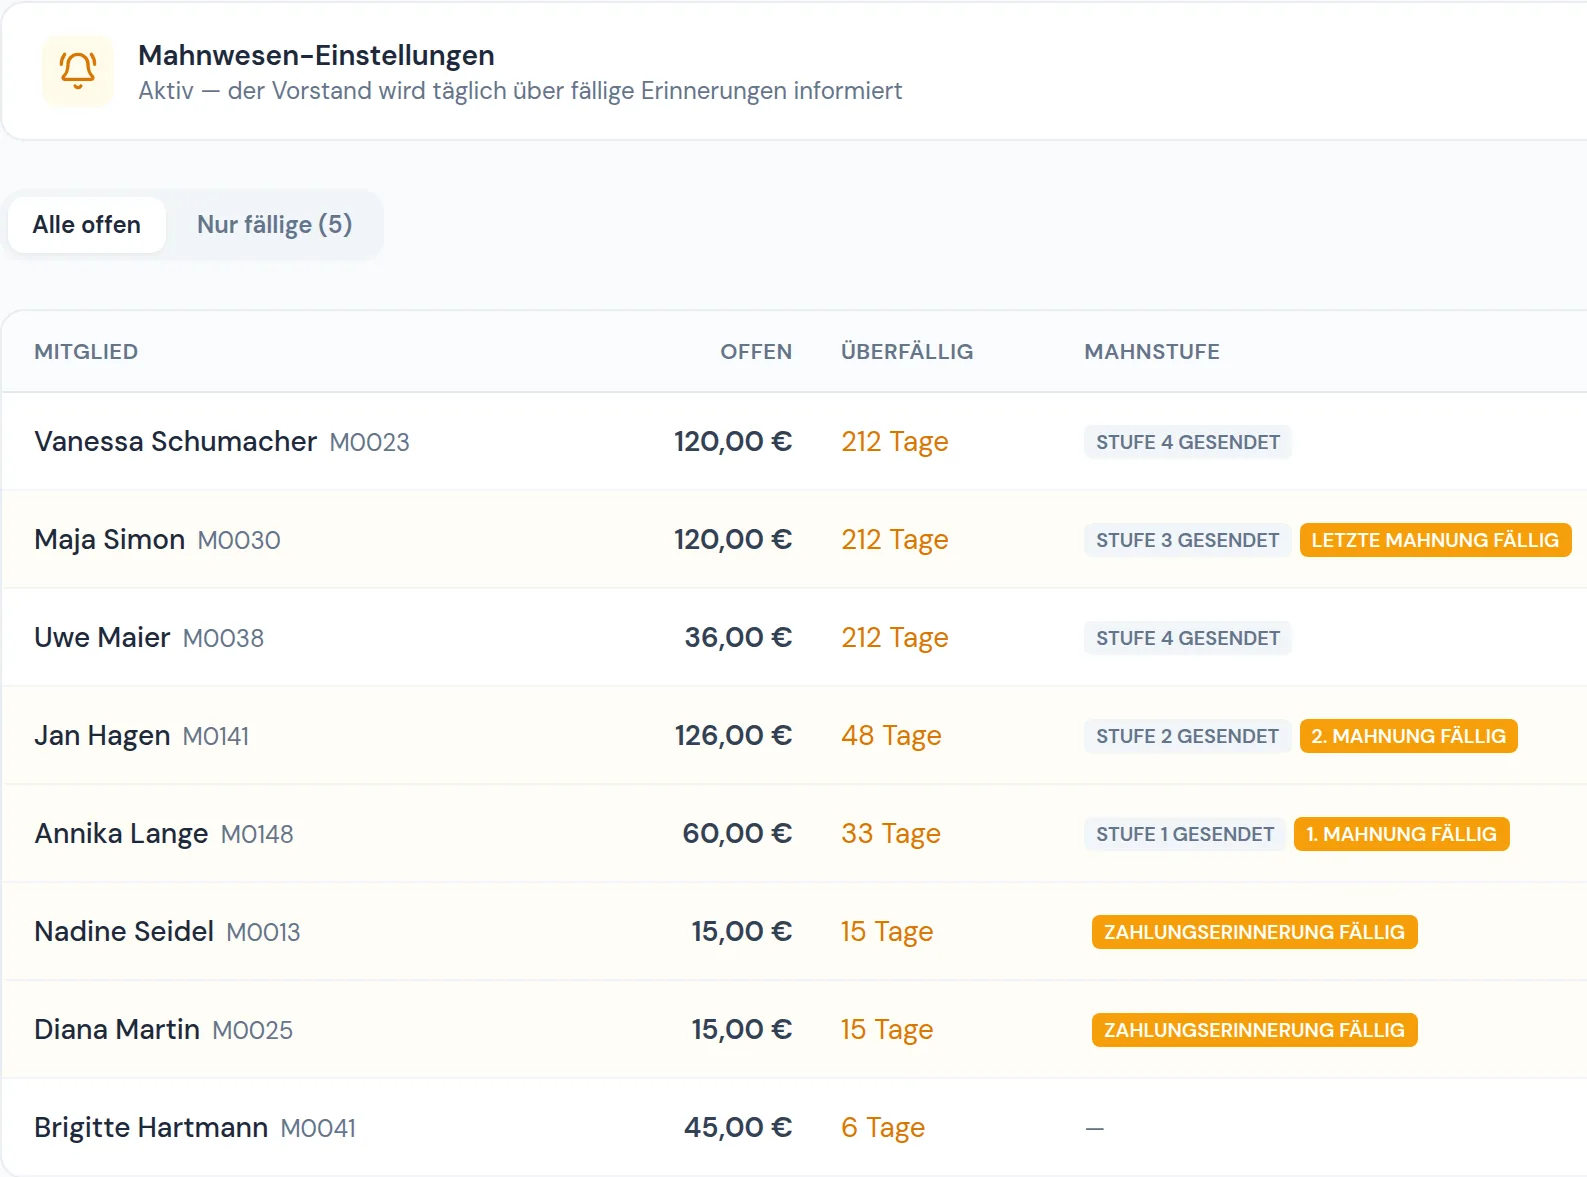Click member number M0141
Screen dimensions: 1587x1177
[216, 736]
